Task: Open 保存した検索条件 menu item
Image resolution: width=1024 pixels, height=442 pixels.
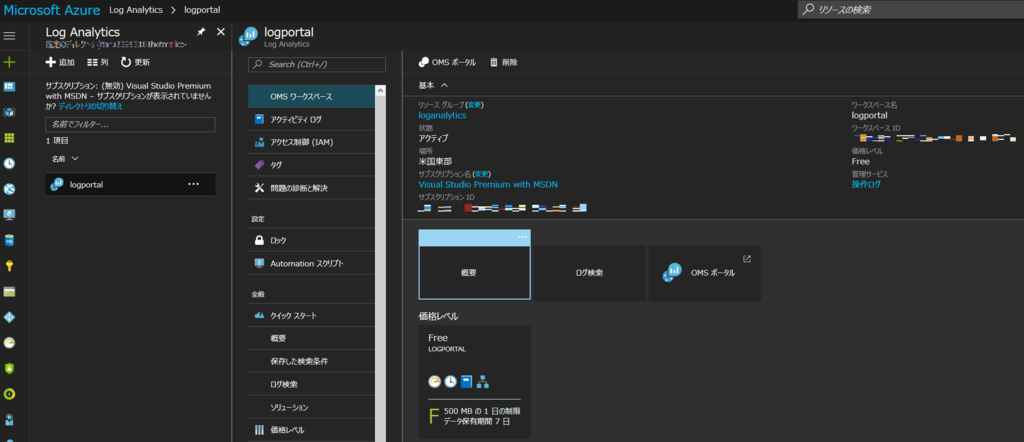Action: pos(312,361)
